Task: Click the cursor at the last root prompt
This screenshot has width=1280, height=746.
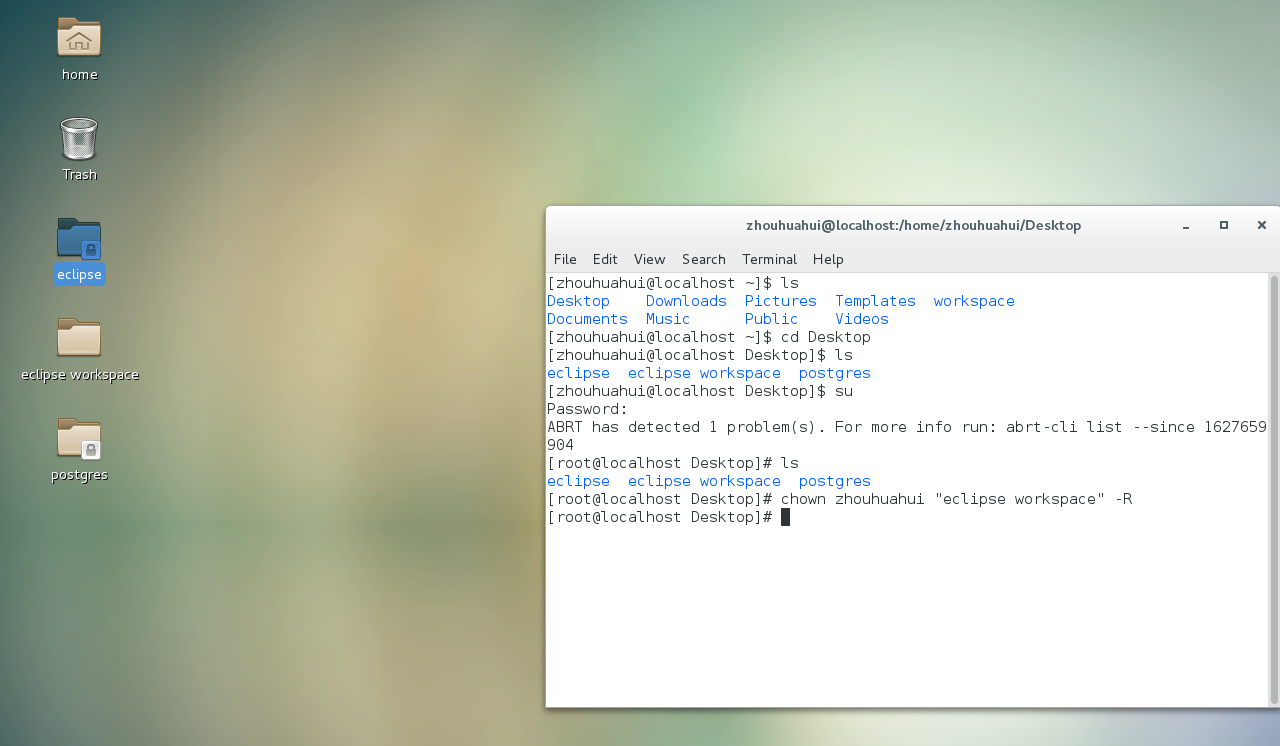Action: point(785,517)
